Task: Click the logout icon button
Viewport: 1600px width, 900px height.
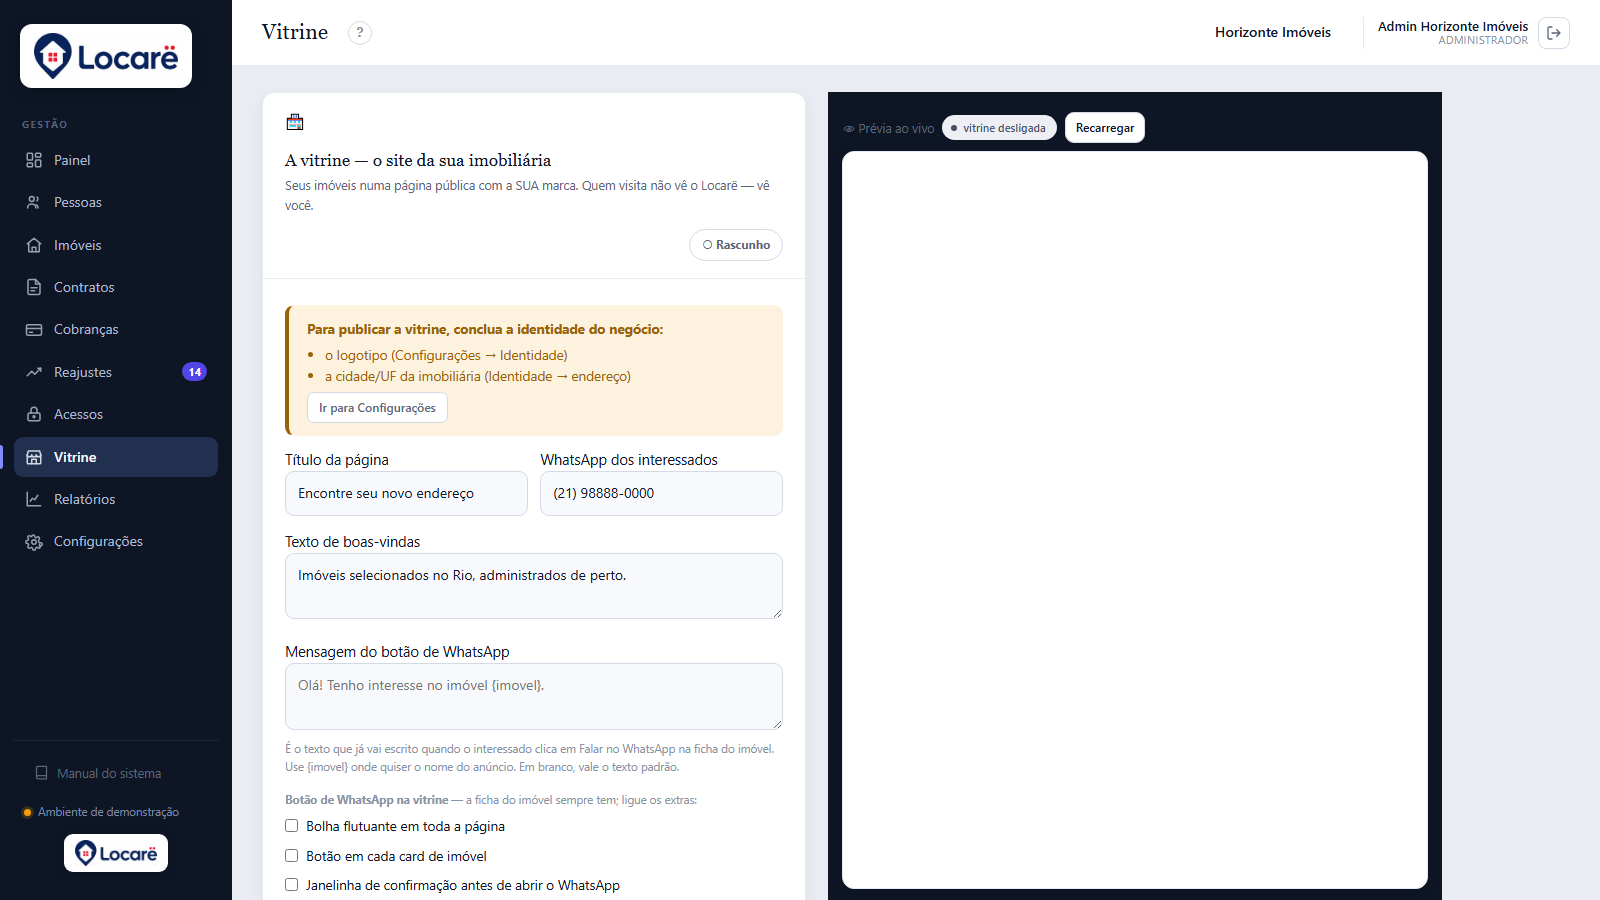Action: [1554, 33]
